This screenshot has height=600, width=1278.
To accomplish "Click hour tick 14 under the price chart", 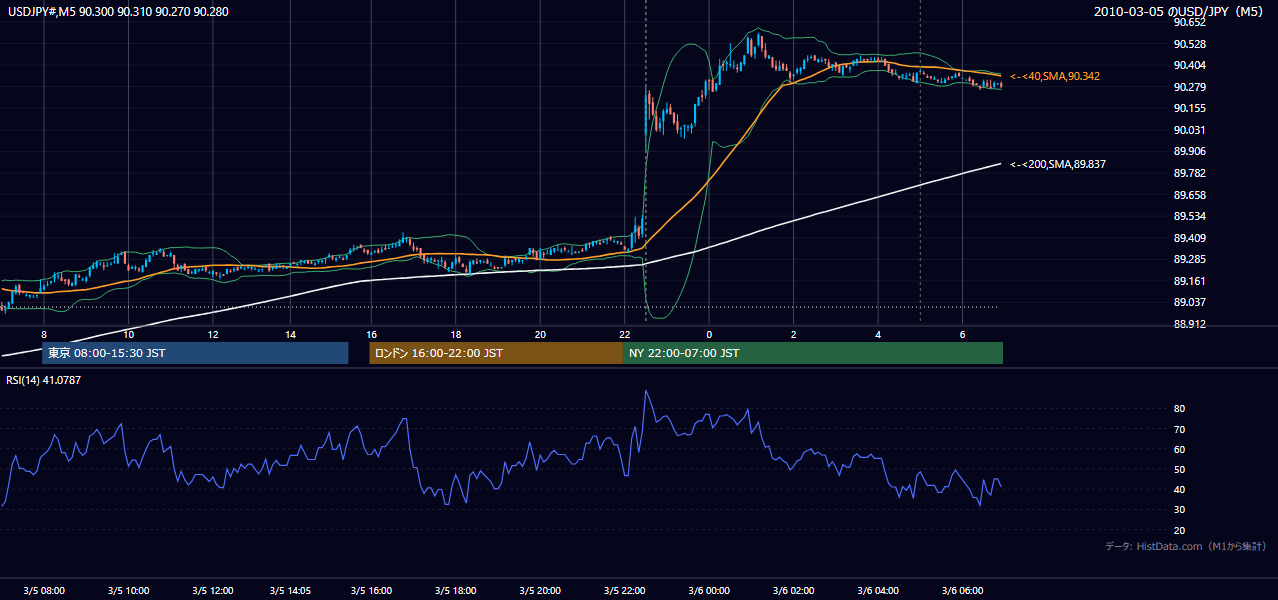I will (290, 333).
